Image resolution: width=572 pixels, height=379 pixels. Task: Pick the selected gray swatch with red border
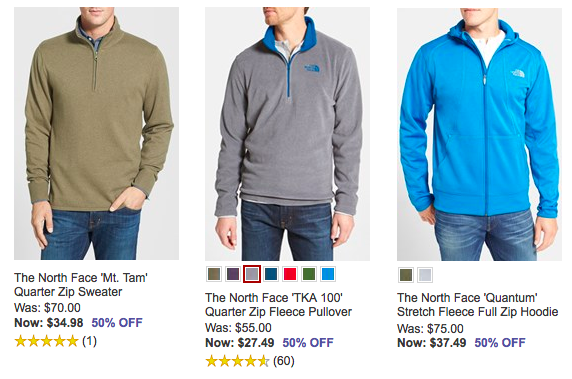[252, 274]
